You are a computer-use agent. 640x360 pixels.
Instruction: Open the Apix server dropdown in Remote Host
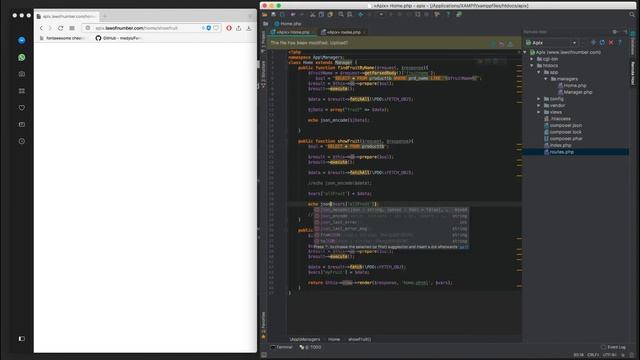coord(551,42)
